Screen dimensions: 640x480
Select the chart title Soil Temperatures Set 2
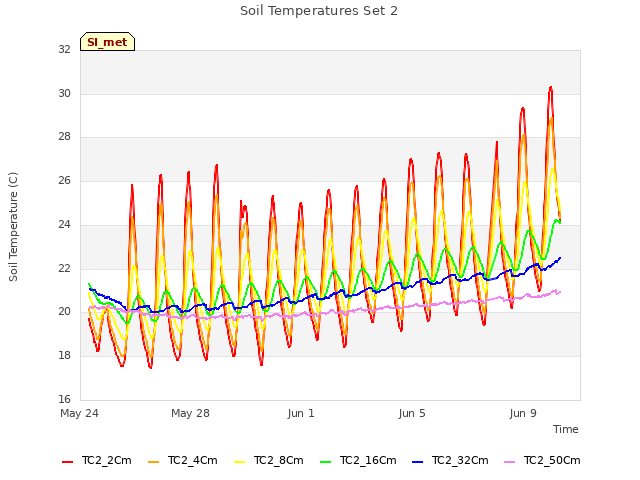(319, 11)
